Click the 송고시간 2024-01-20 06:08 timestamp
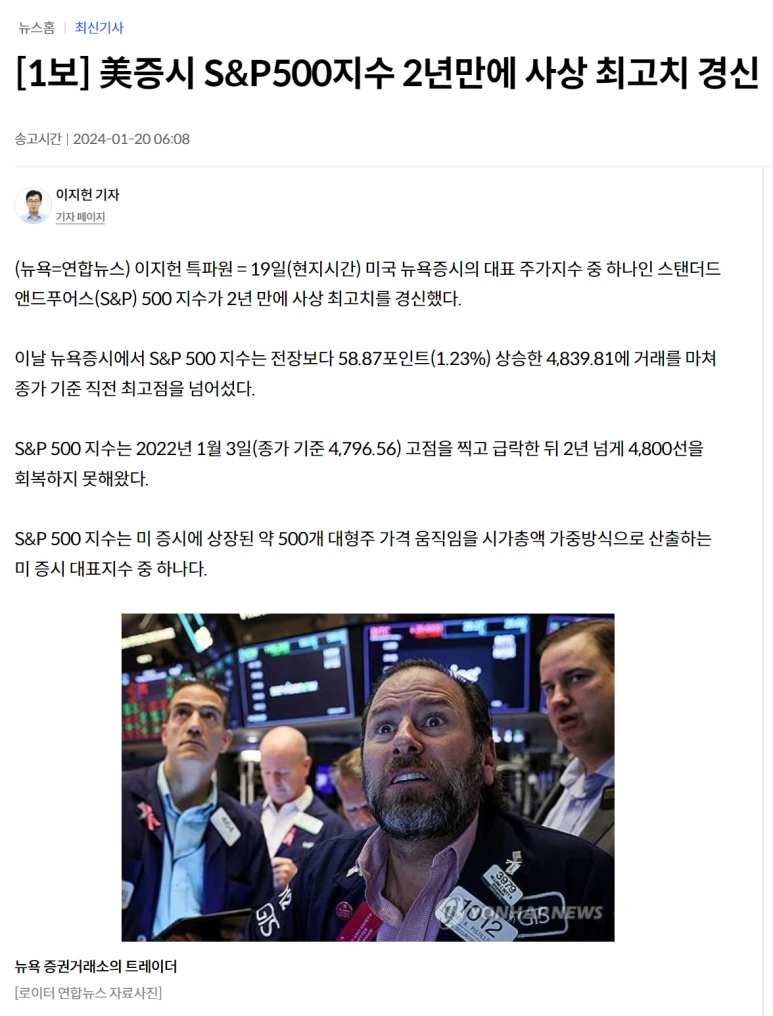Viewport: 773px width, 1016px height. 102,139
